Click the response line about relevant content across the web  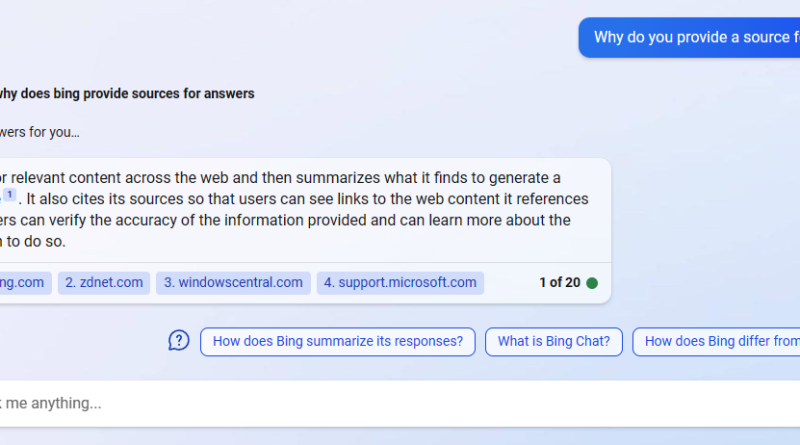pos(280,178)
